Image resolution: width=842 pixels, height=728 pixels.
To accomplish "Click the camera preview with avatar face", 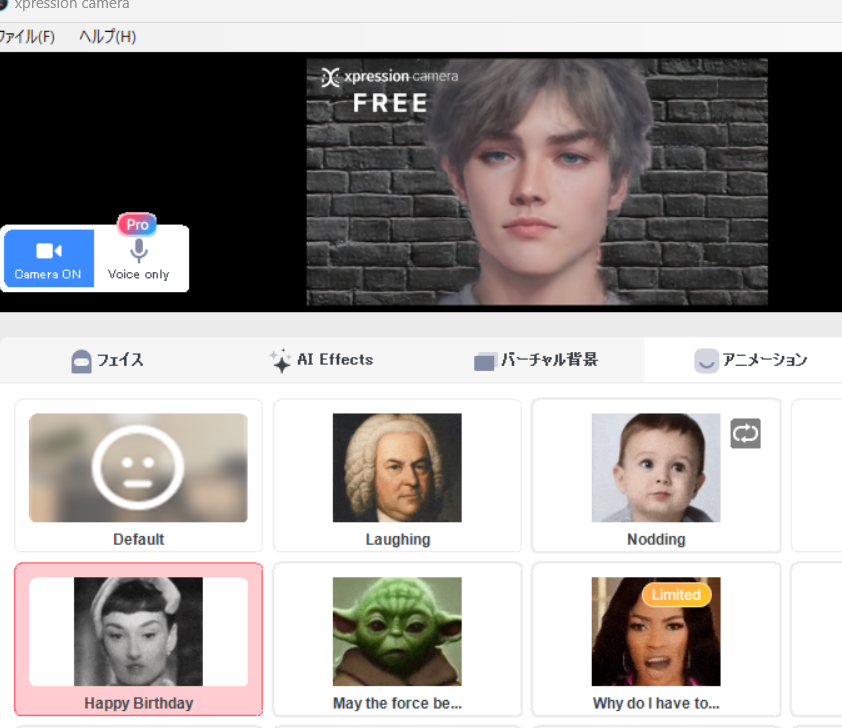I will pyautogui.click(x=537, y=182).
